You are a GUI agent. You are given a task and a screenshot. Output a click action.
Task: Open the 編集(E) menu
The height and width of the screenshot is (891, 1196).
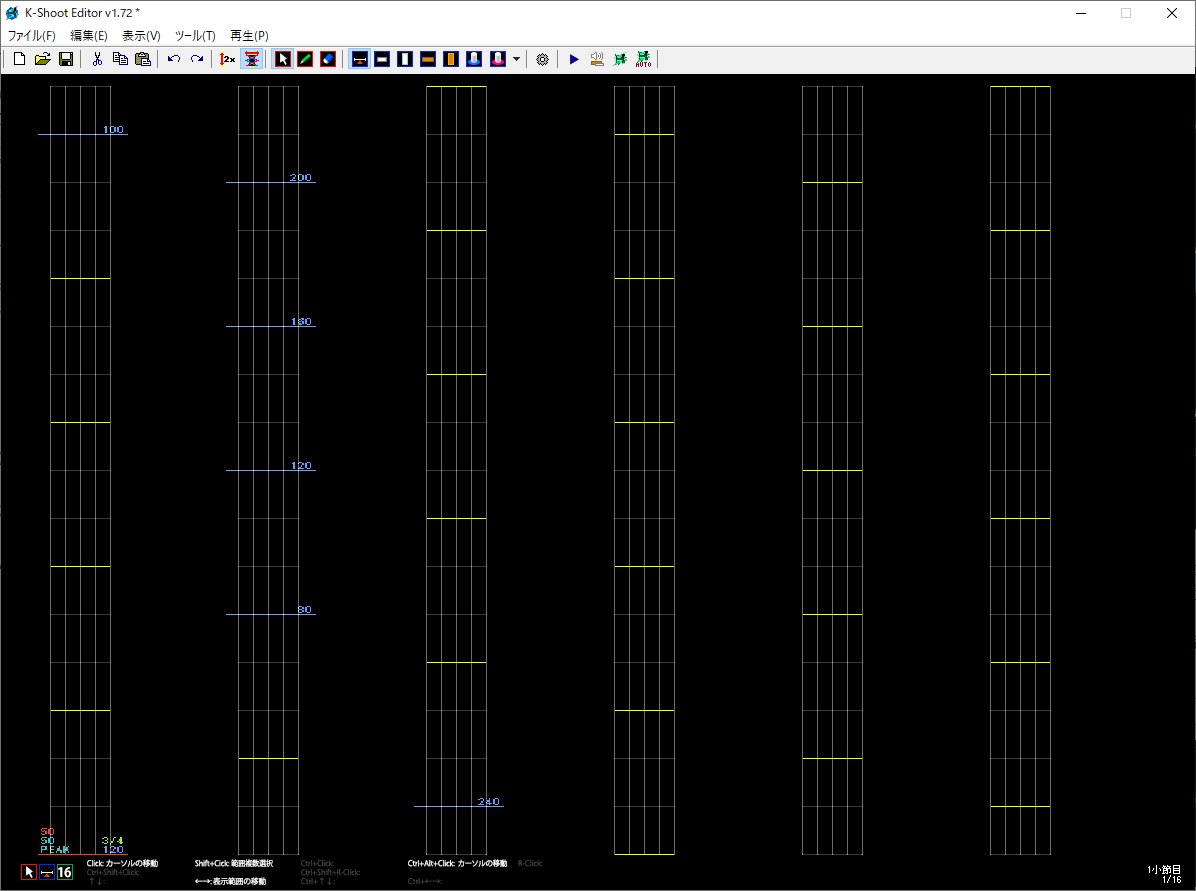coord(88,35)
